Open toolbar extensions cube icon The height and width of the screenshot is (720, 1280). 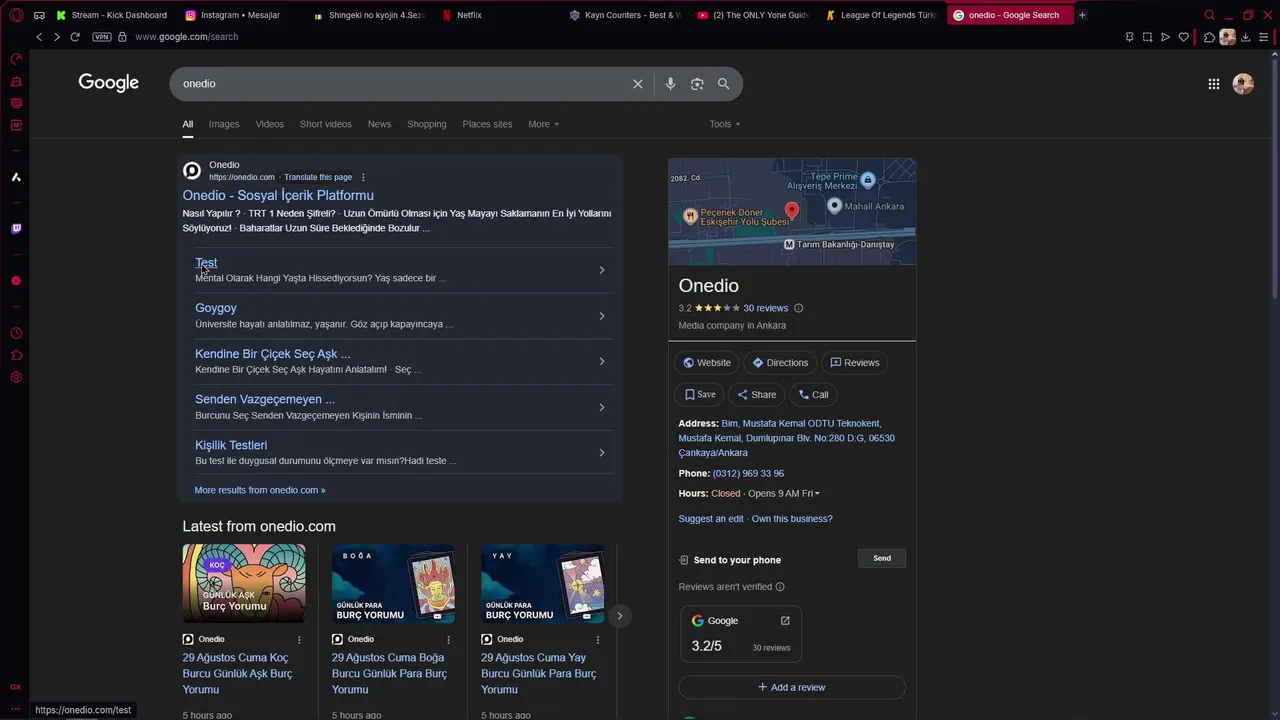1209,37
